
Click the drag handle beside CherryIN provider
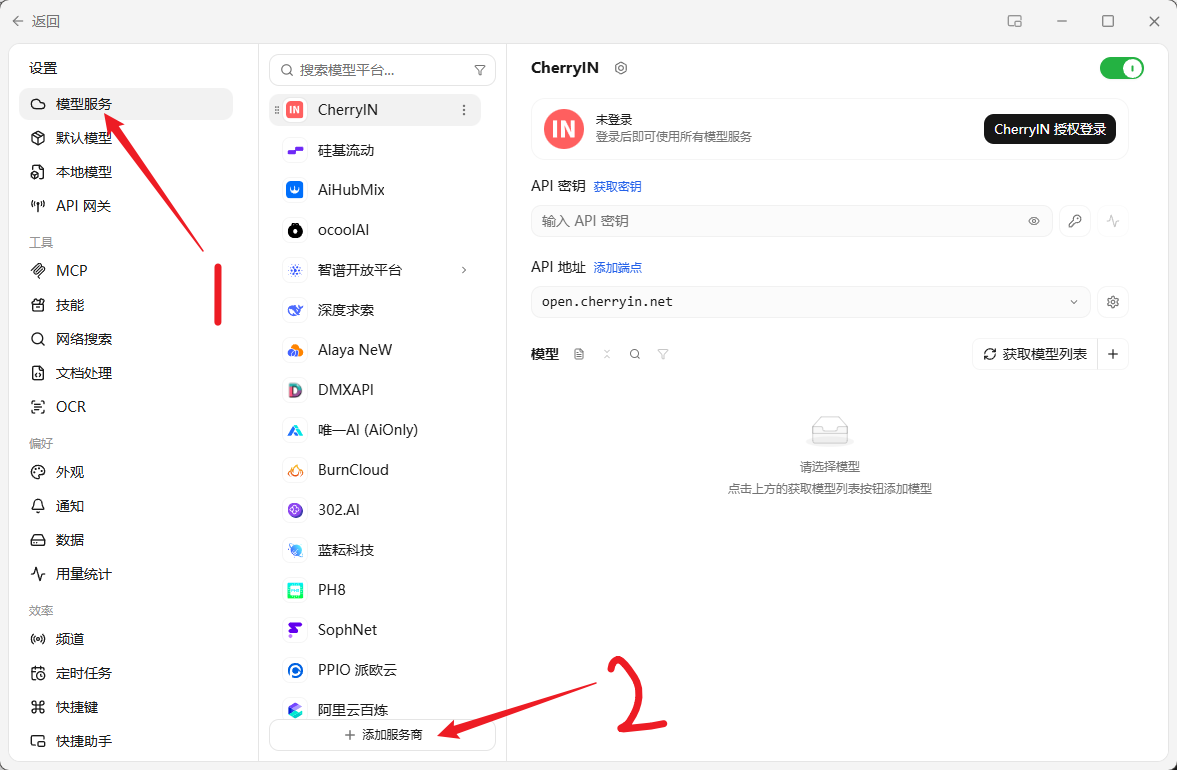(x=277, y=110)
